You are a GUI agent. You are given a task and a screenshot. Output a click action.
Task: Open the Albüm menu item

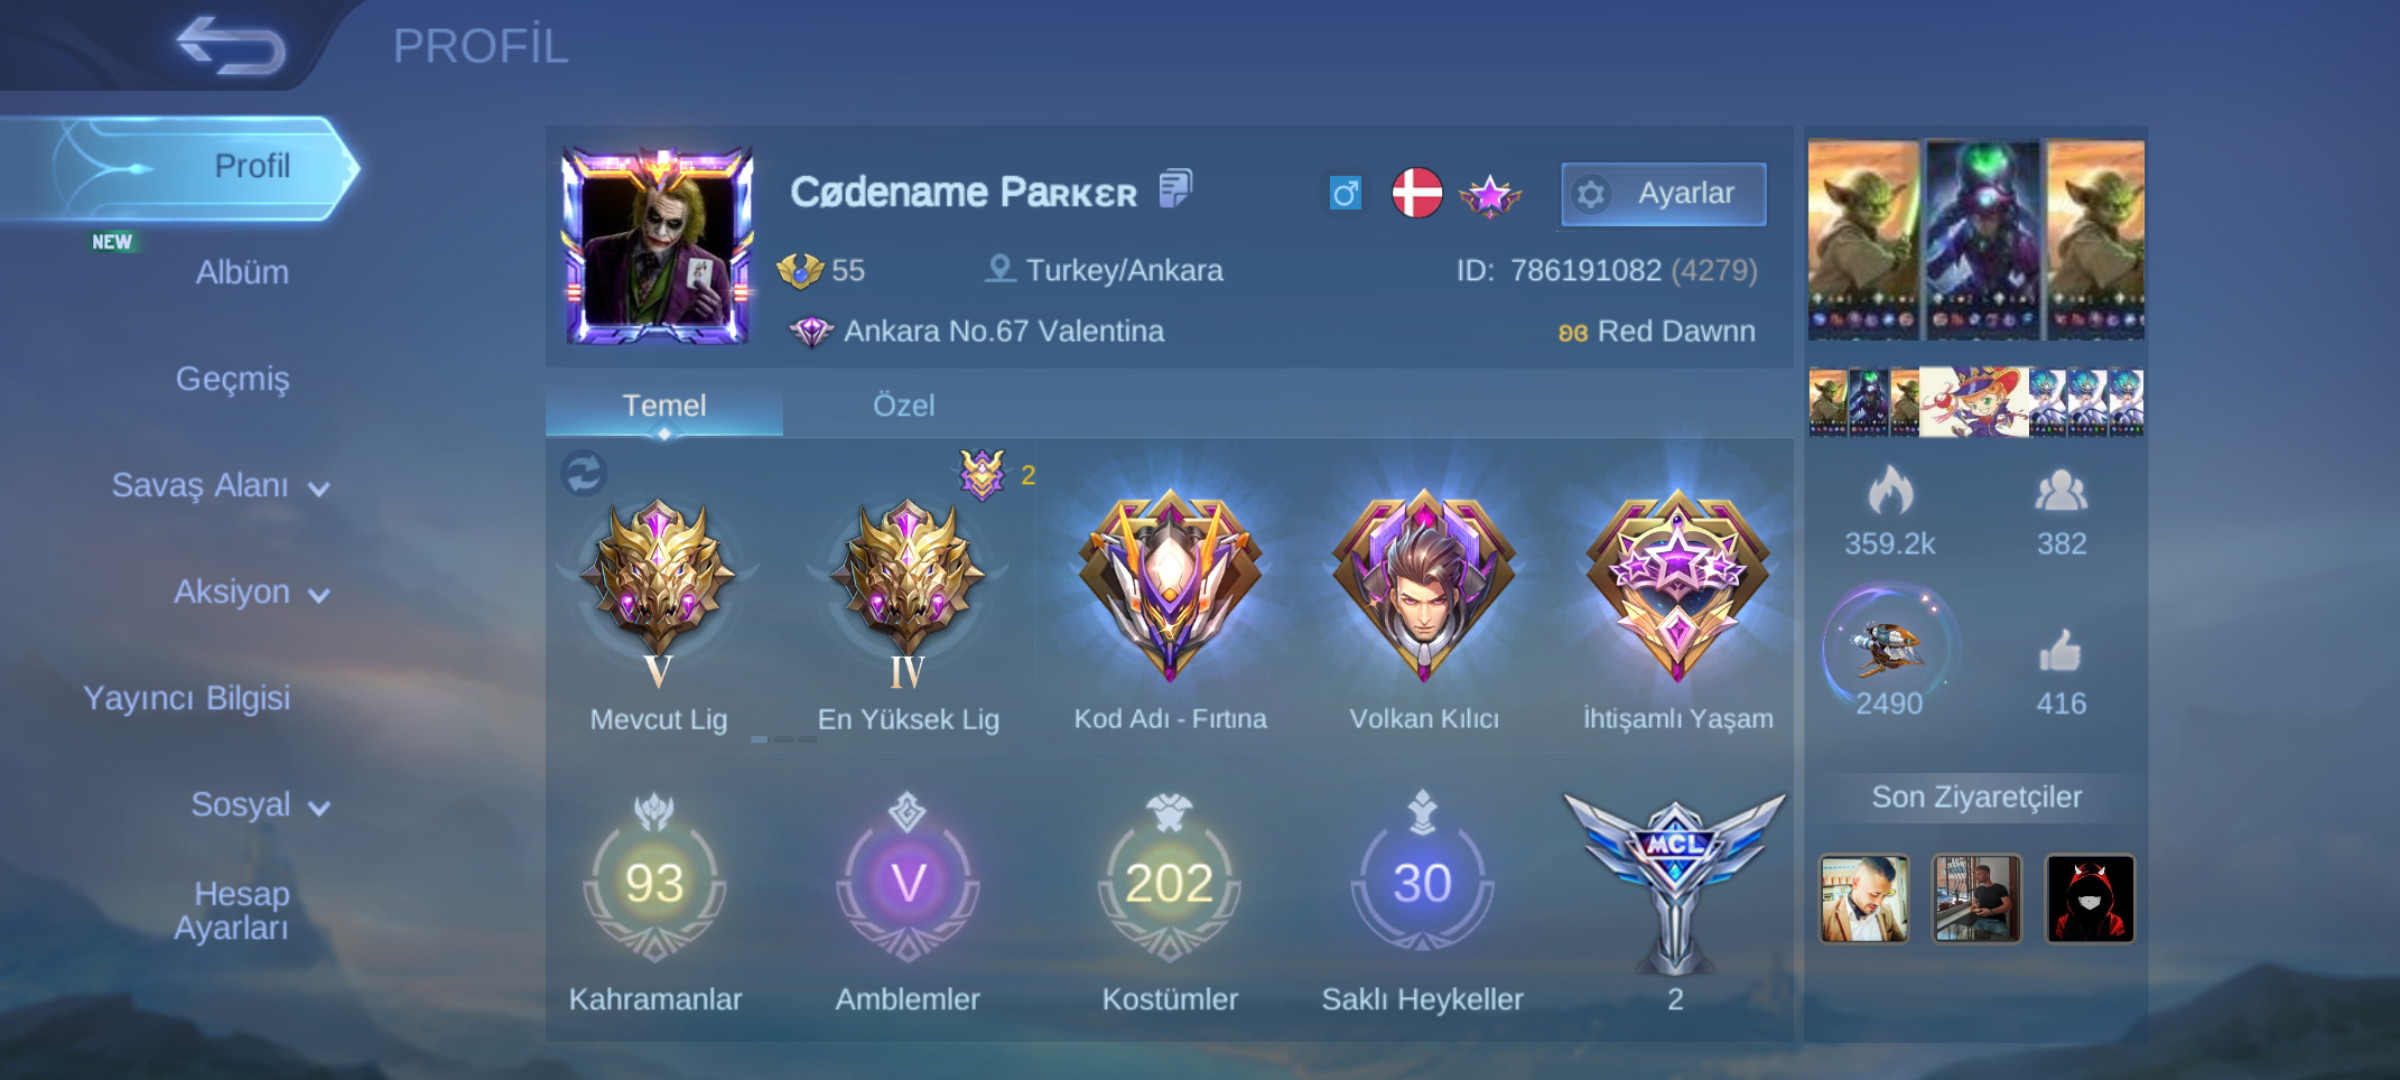[x=242, y=272]
